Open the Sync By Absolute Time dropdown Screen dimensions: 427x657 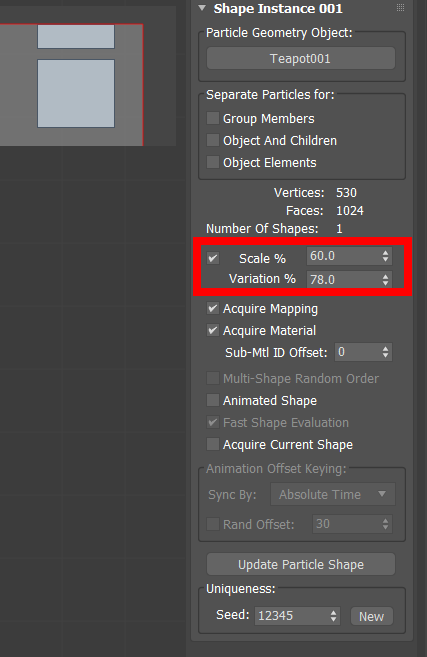(x=333, y=494)
